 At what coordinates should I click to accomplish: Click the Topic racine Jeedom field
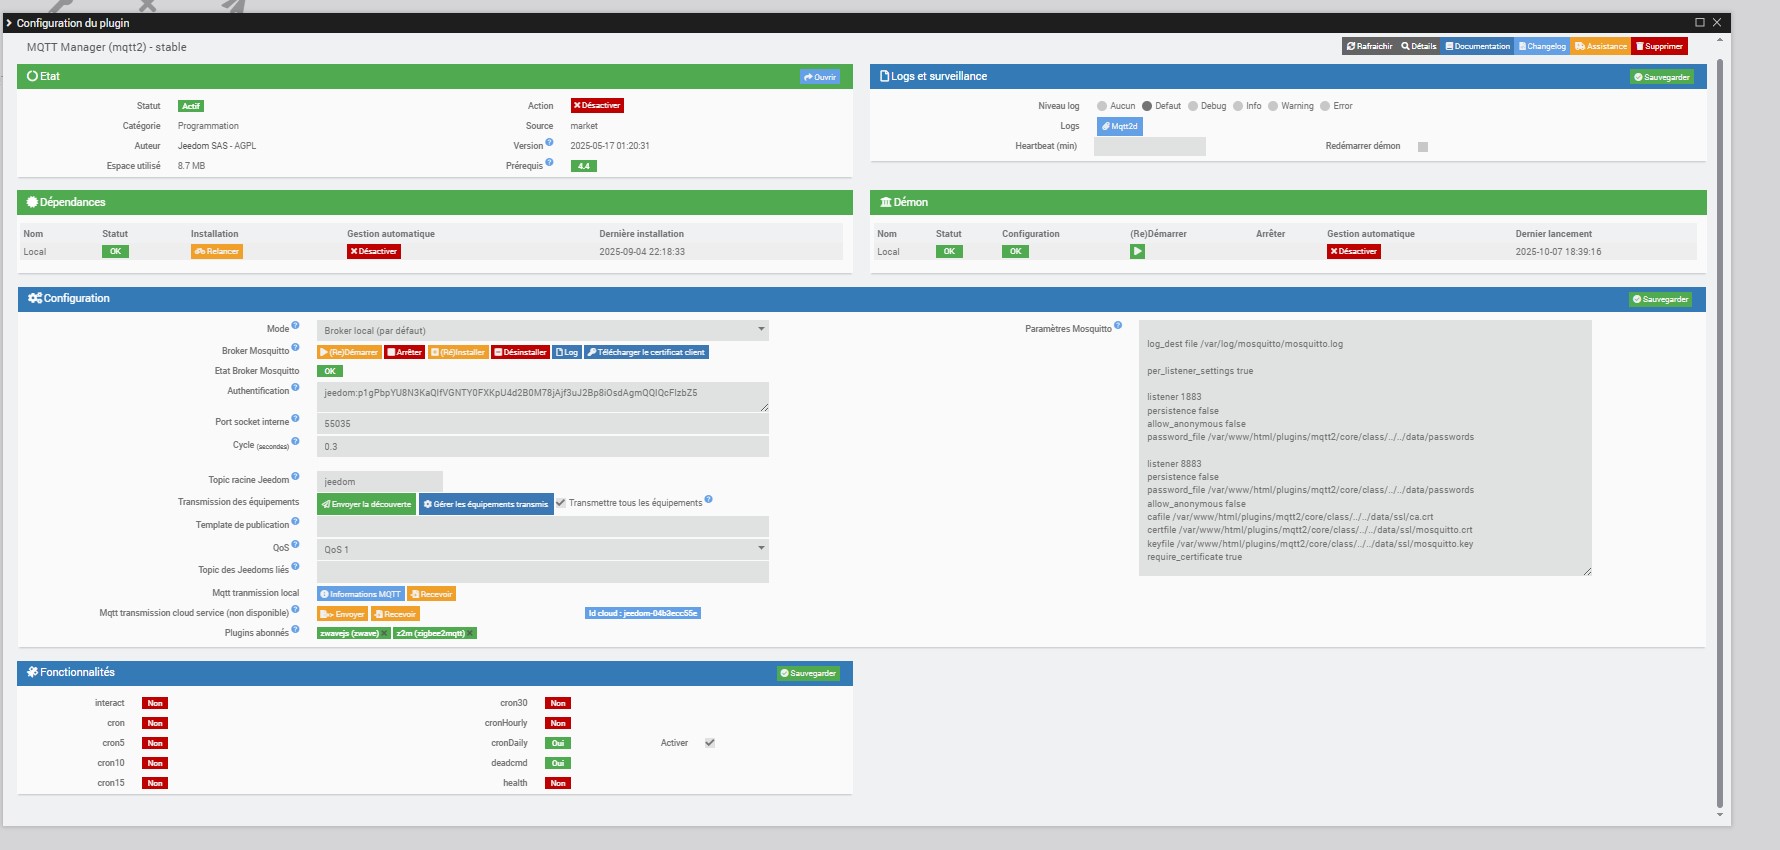tap(380, 481)
